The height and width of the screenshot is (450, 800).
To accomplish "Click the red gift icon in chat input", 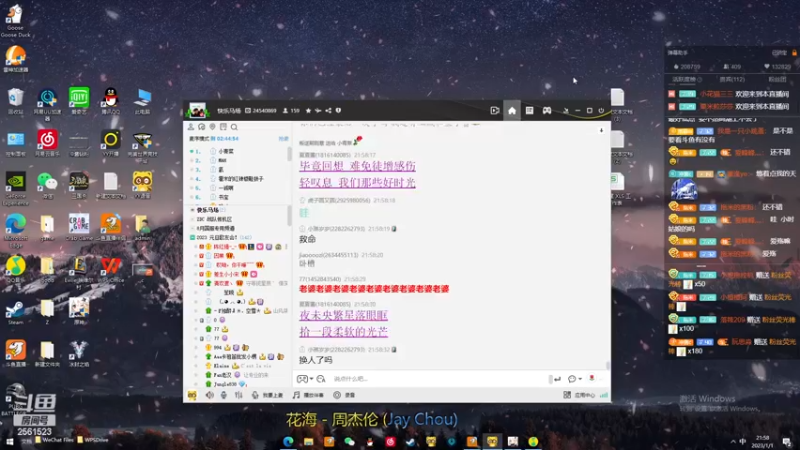I will point(592,379).
